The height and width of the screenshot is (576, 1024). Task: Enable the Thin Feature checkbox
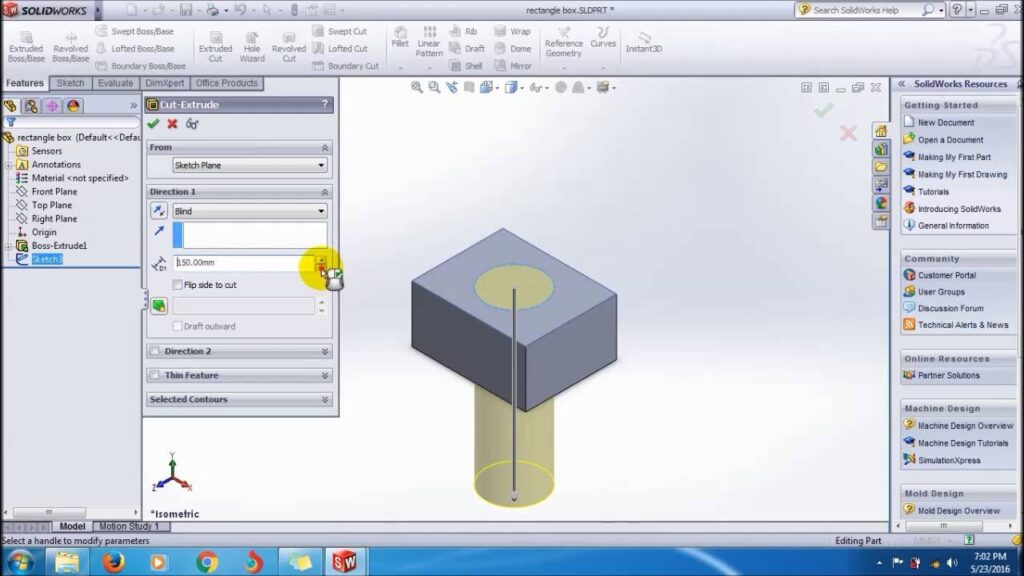(155, 376)
